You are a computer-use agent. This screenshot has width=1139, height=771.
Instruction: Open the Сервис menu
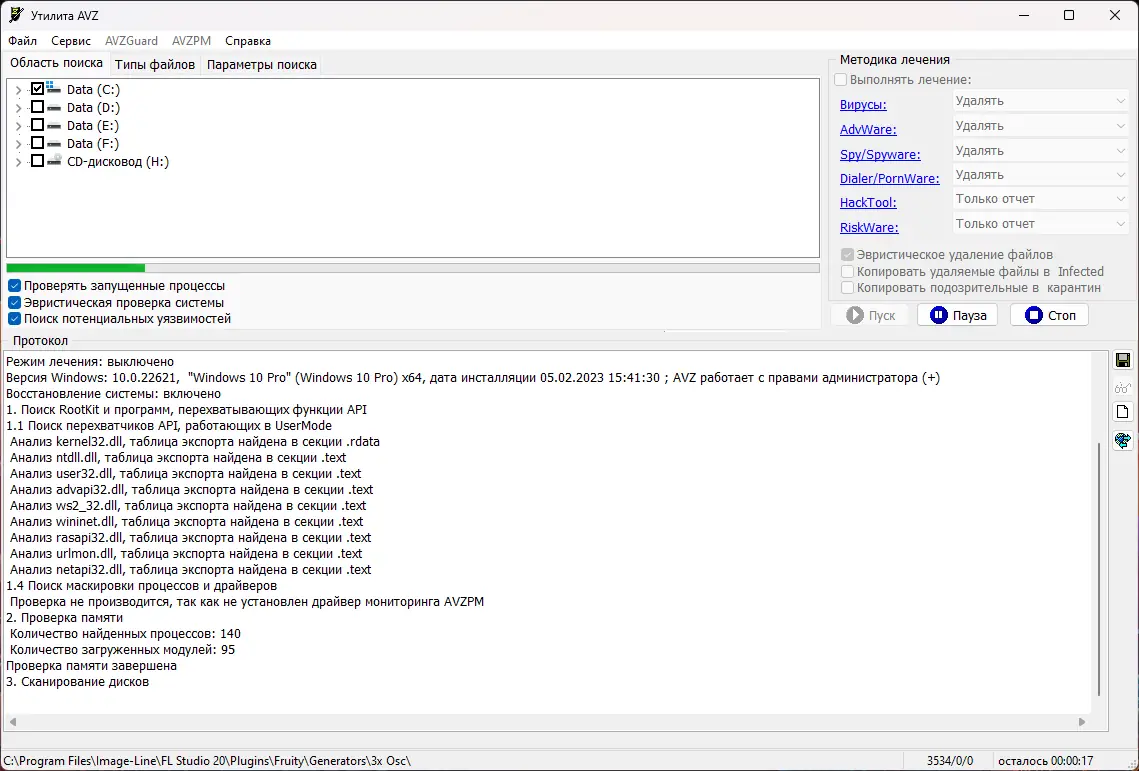pyautogui.click(x=71, y=41)
